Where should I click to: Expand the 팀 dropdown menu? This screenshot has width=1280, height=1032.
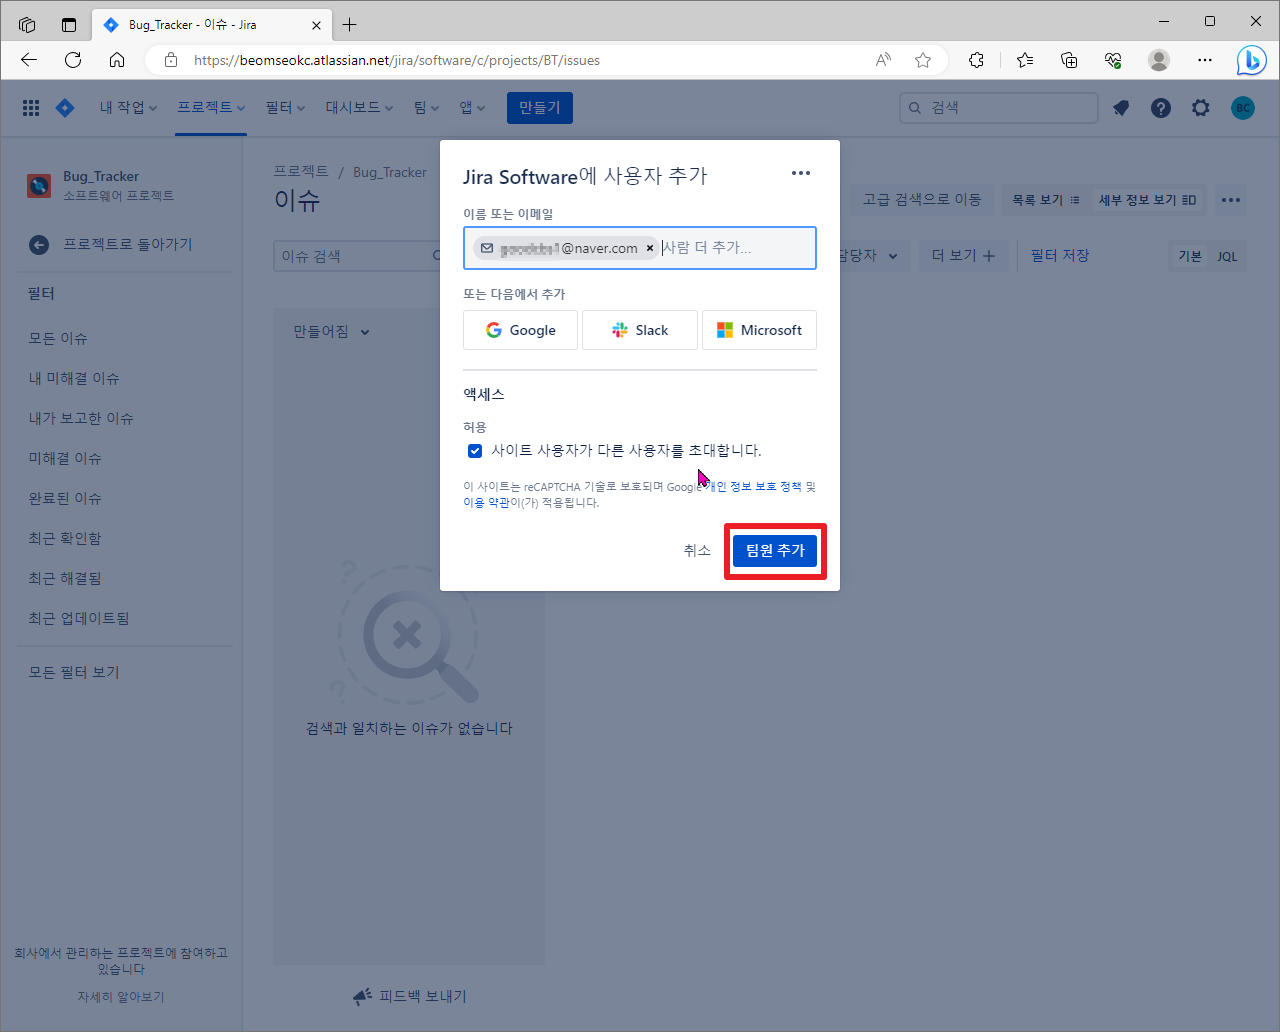click(x=426, y=108)
